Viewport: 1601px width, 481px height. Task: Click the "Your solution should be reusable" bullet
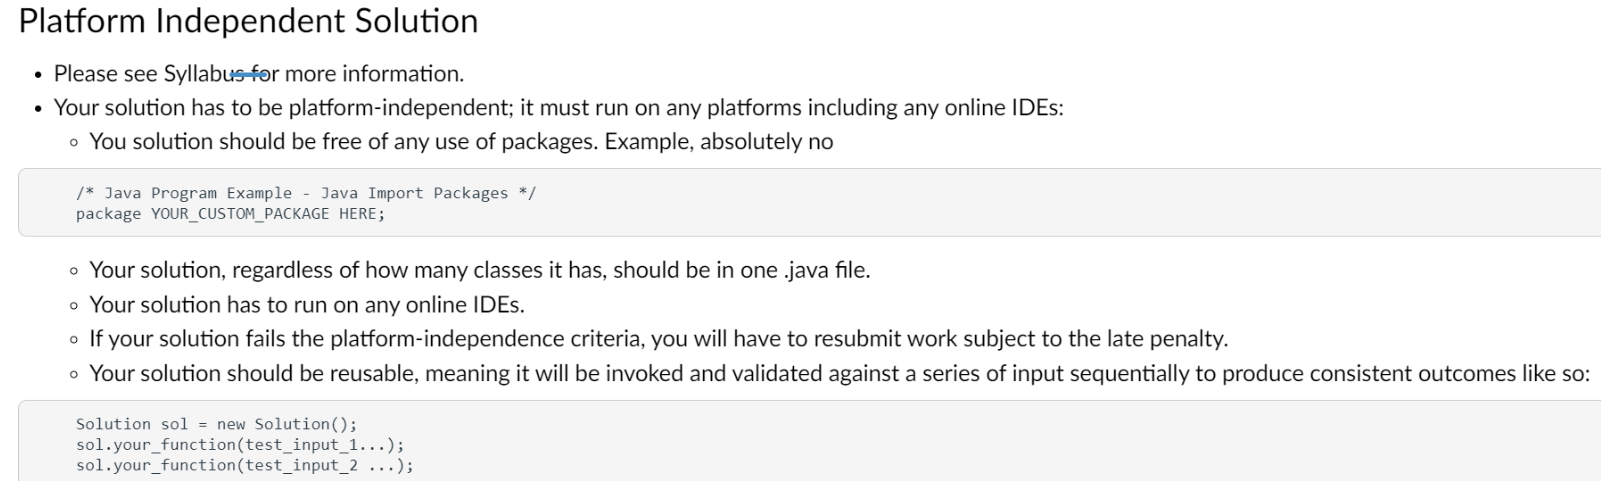coord(839,374)
